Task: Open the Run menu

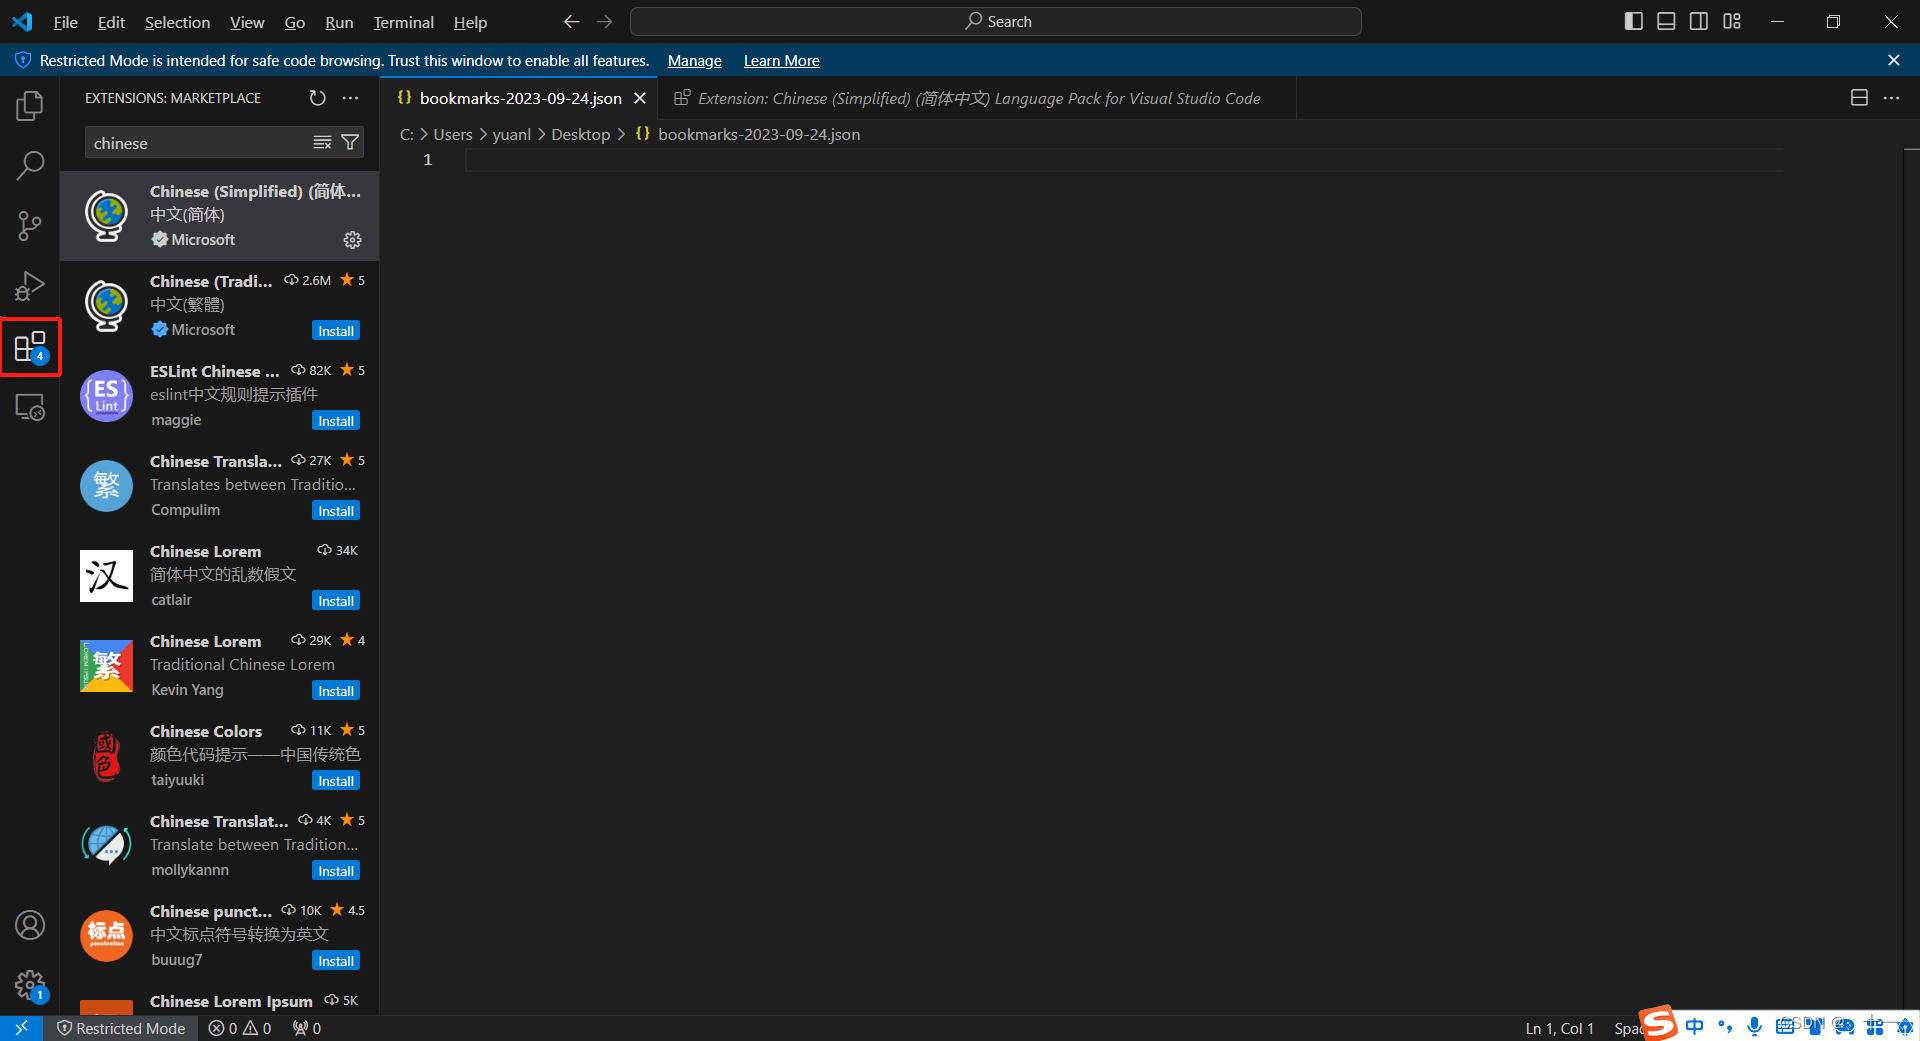Action: point(339,22)
